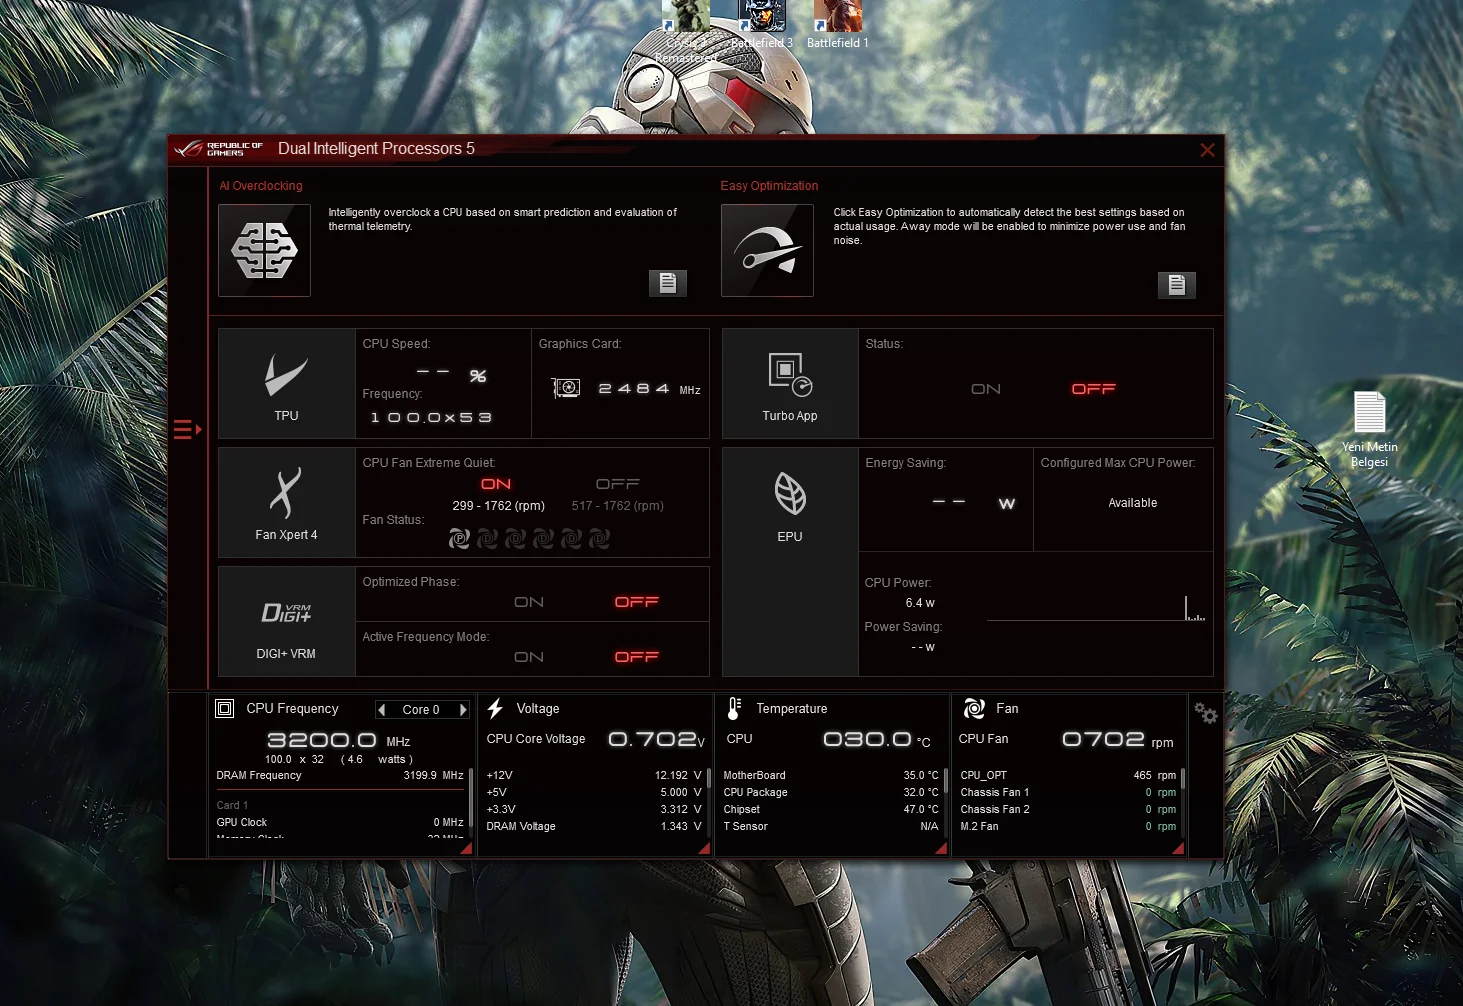Expand Temperature panel via red corner triangle
The height and width of the screenshot is (1006, 1463).
[941, 848]
